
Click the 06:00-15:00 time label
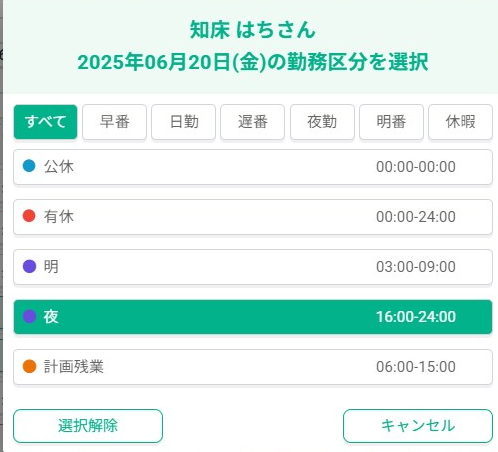(416, 367)
